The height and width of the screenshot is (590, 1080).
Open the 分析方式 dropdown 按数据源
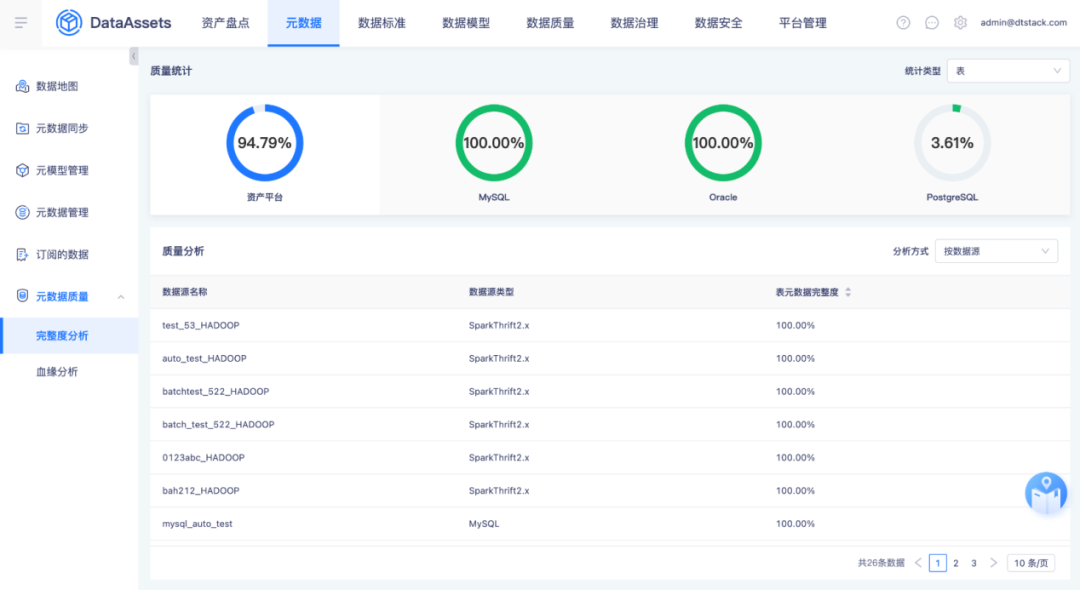[x=996, y=251]
